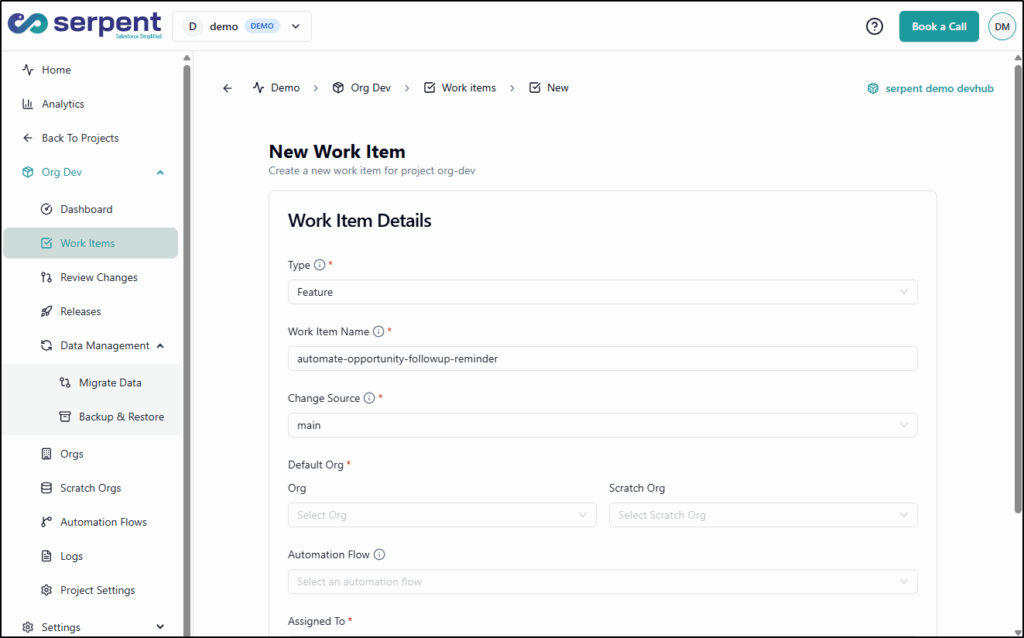Click the Automation Flow info icon
Viewport: 1024px width, 638px height.
[379, 555]
